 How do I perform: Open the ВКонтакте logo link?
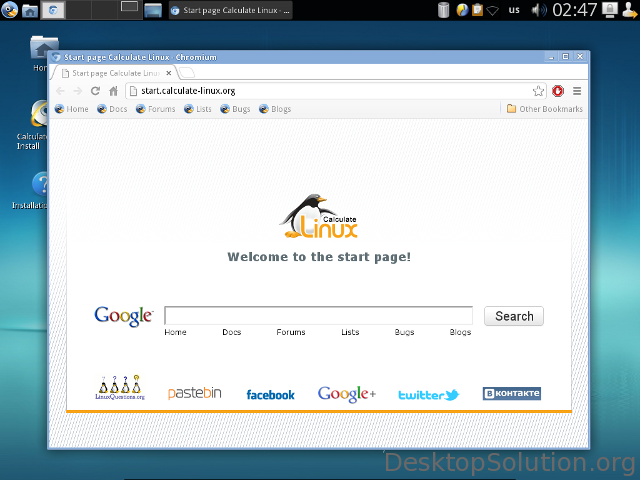tap(512, 393)
